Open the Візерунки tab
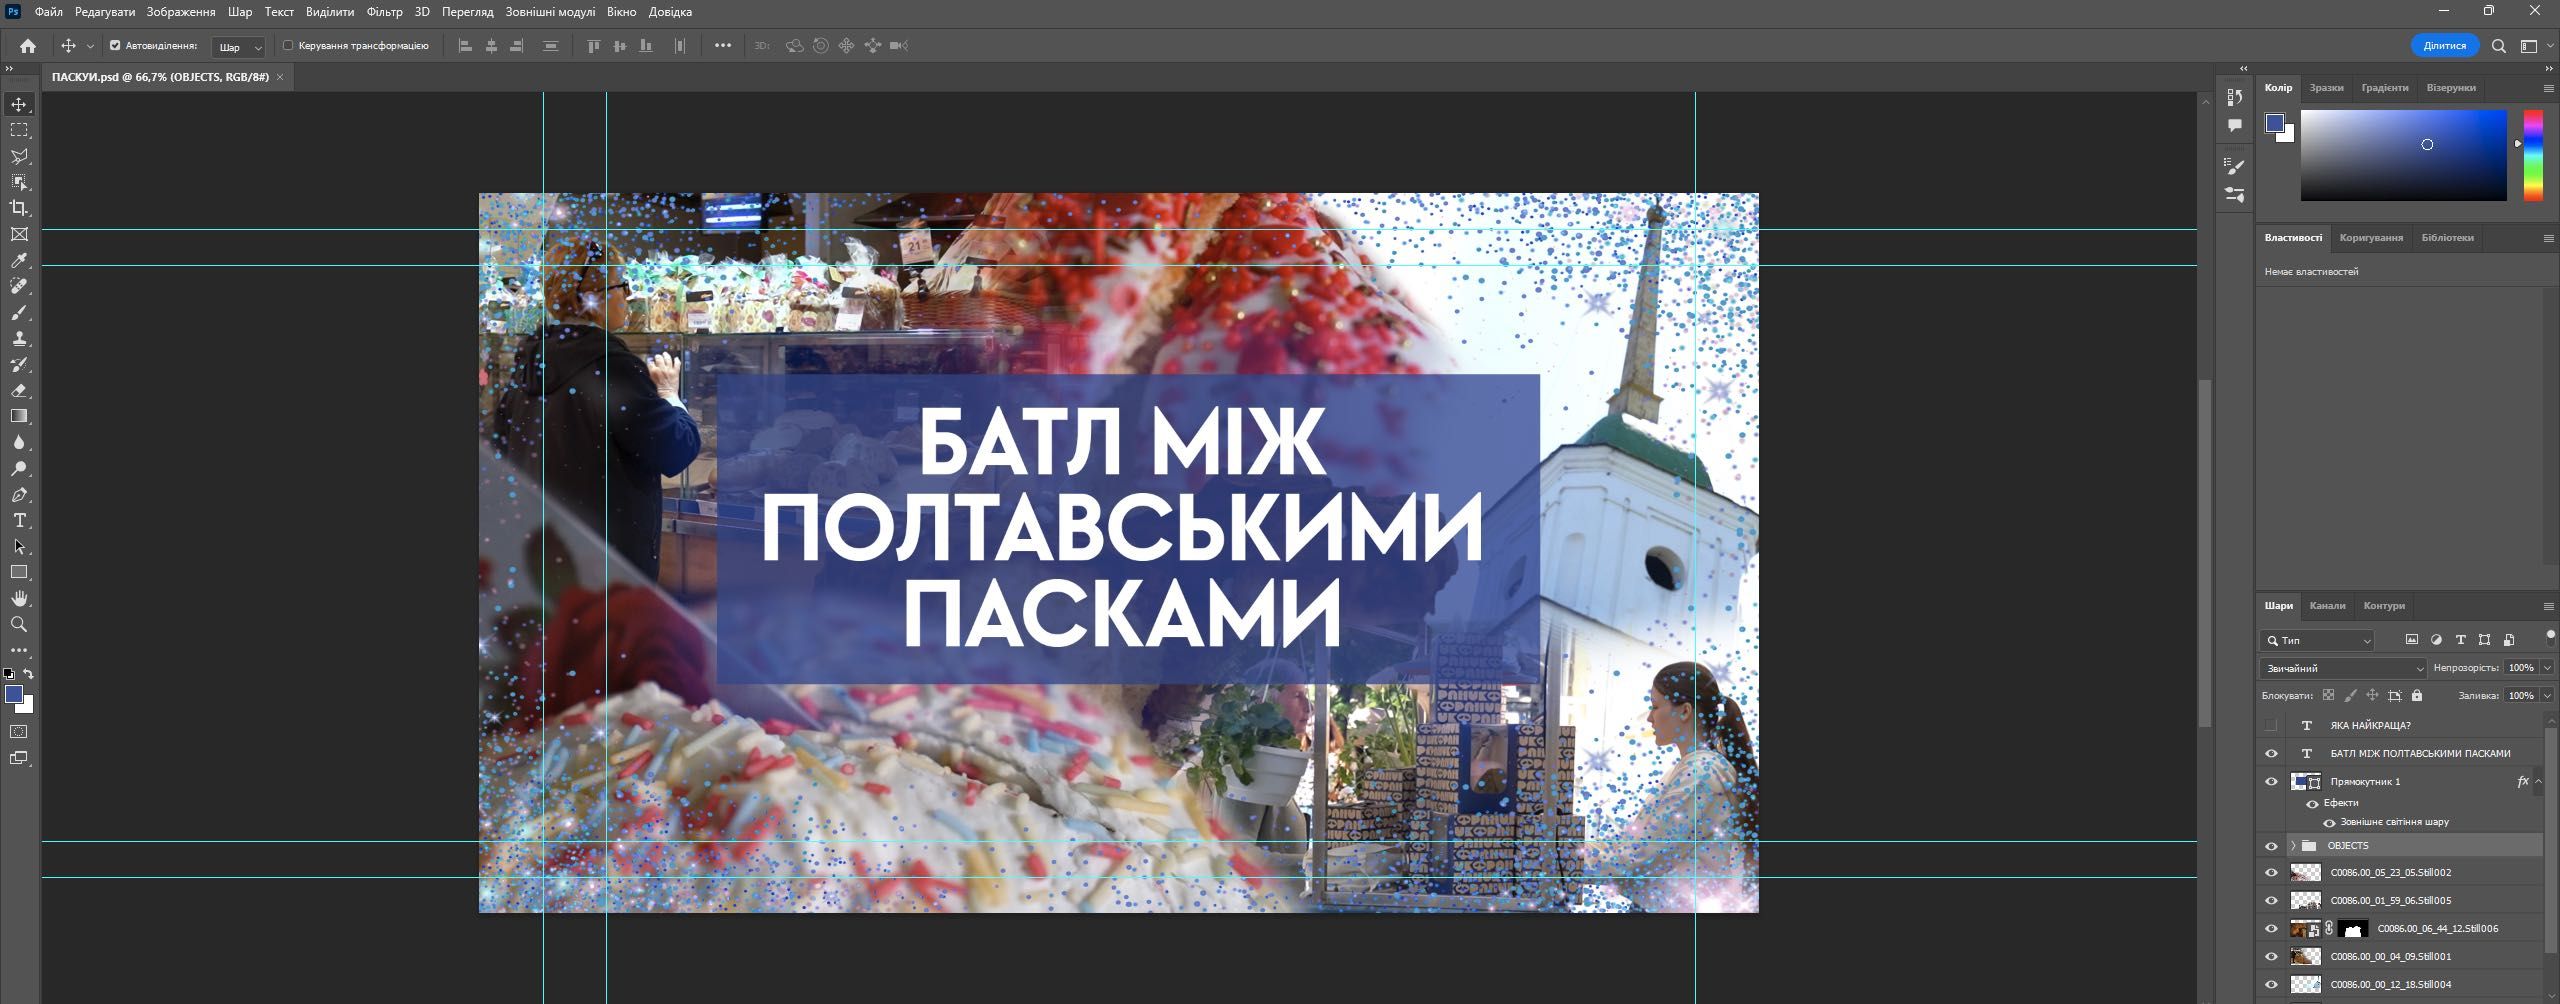Screen dimensions: 2560x1004 coord(2450,88)
